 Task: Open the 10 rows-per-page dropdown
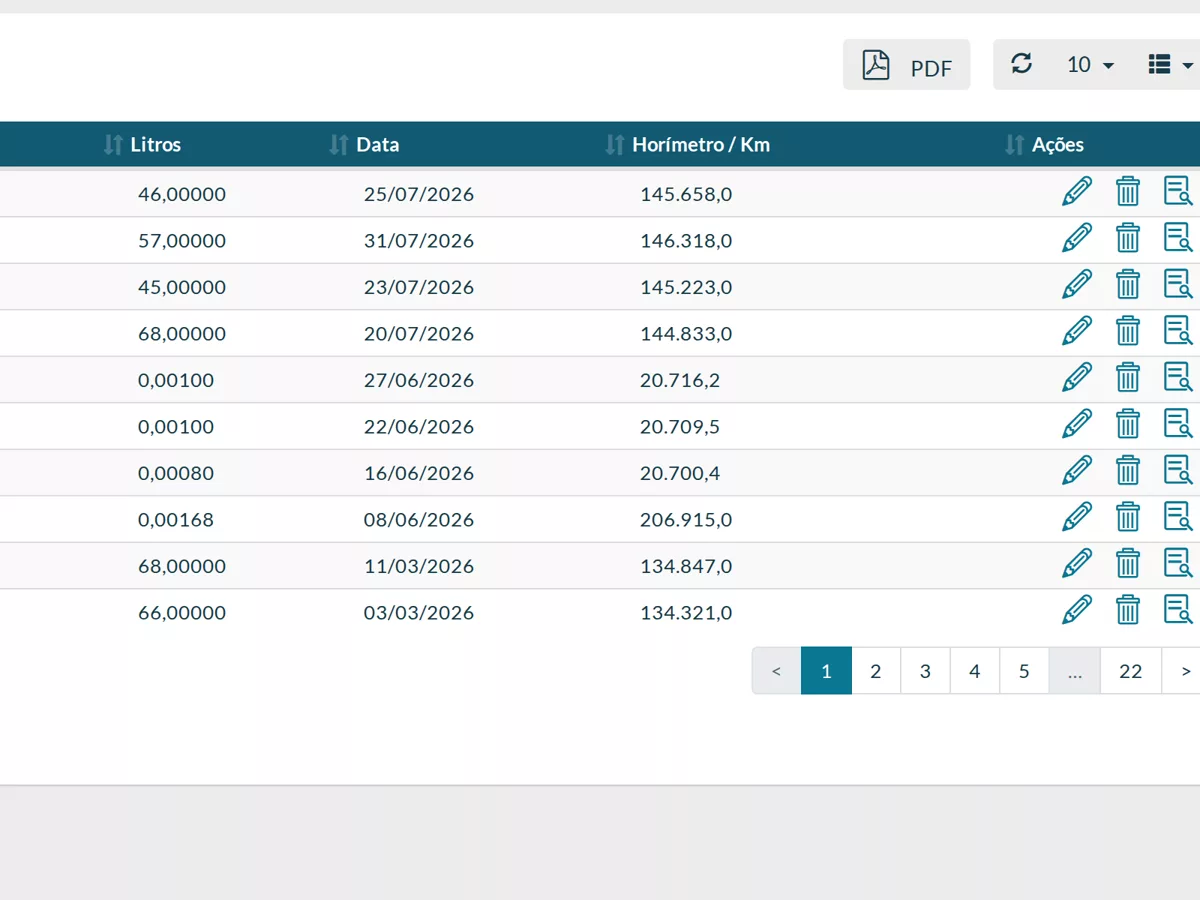(1090, 65)
